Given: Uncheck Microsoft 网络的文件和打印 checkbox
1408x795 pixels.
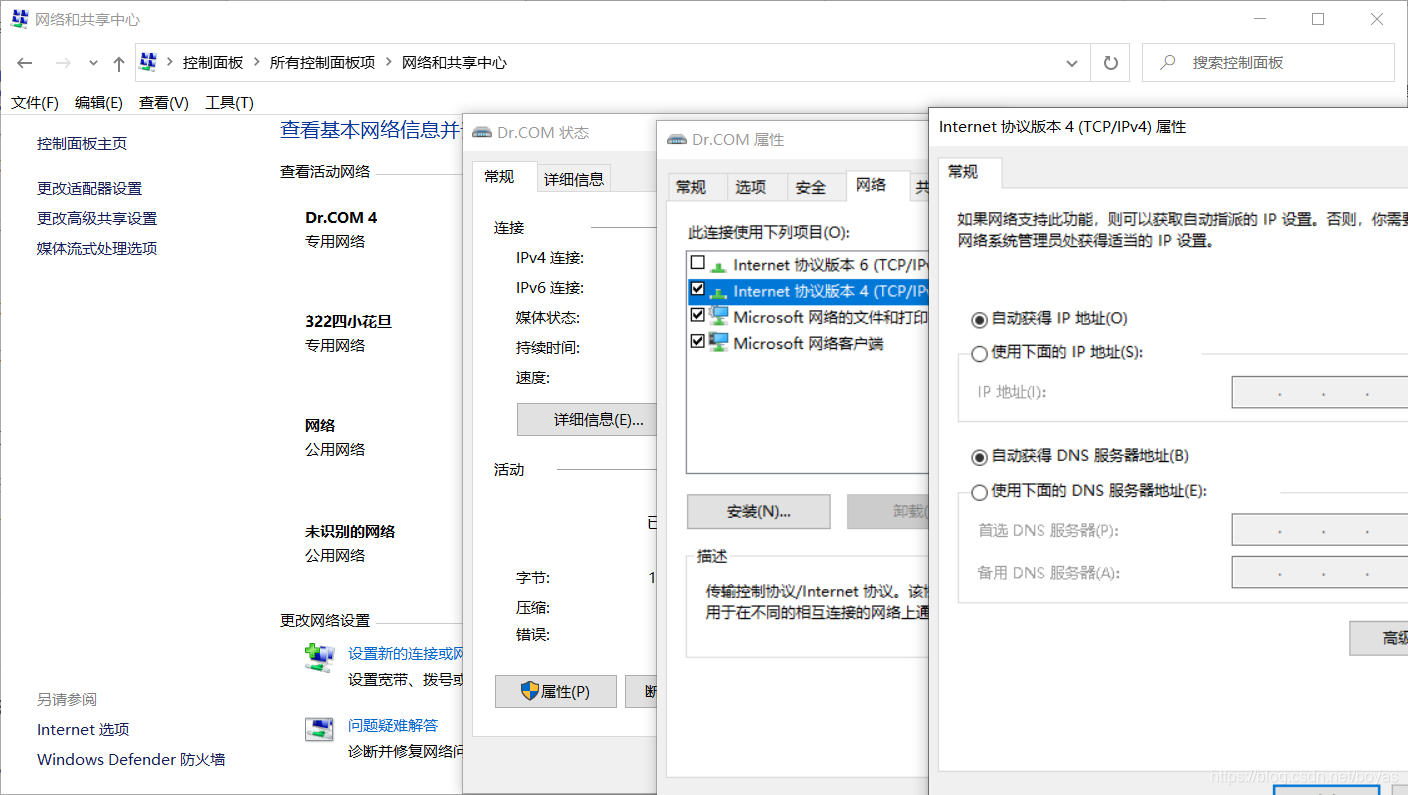Looking at the screenshot, I should click(698, 315).
